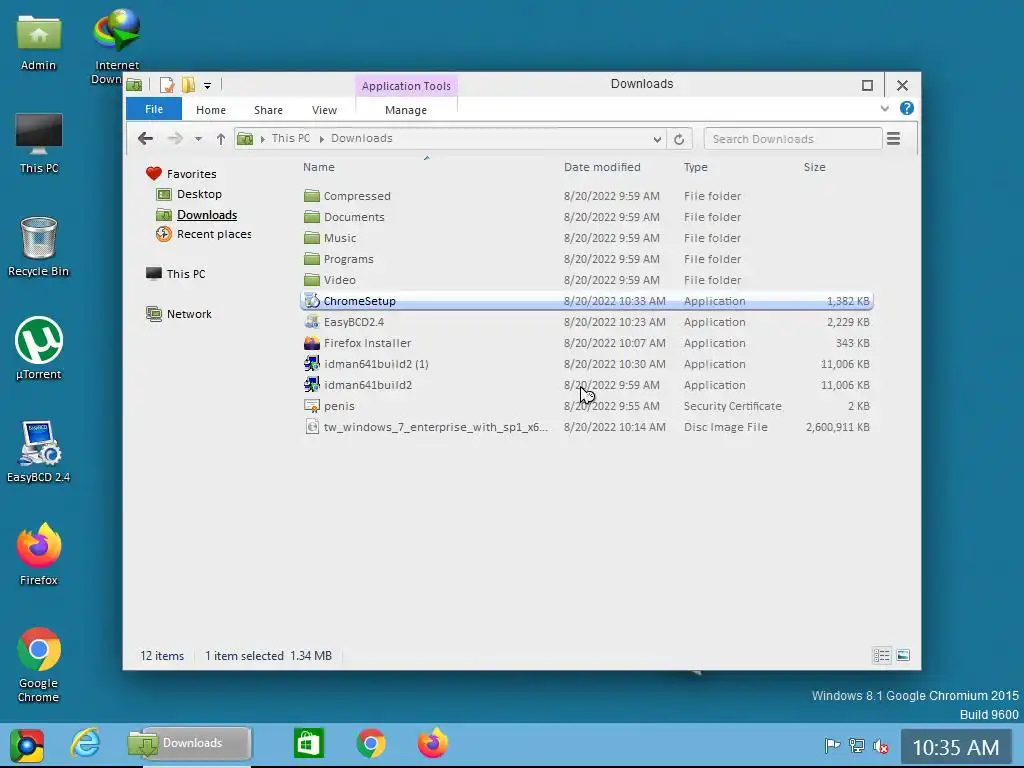Launch Chrome from the taskbar
The width and height of the screenshot is (1024, 768).
(370, 744)
